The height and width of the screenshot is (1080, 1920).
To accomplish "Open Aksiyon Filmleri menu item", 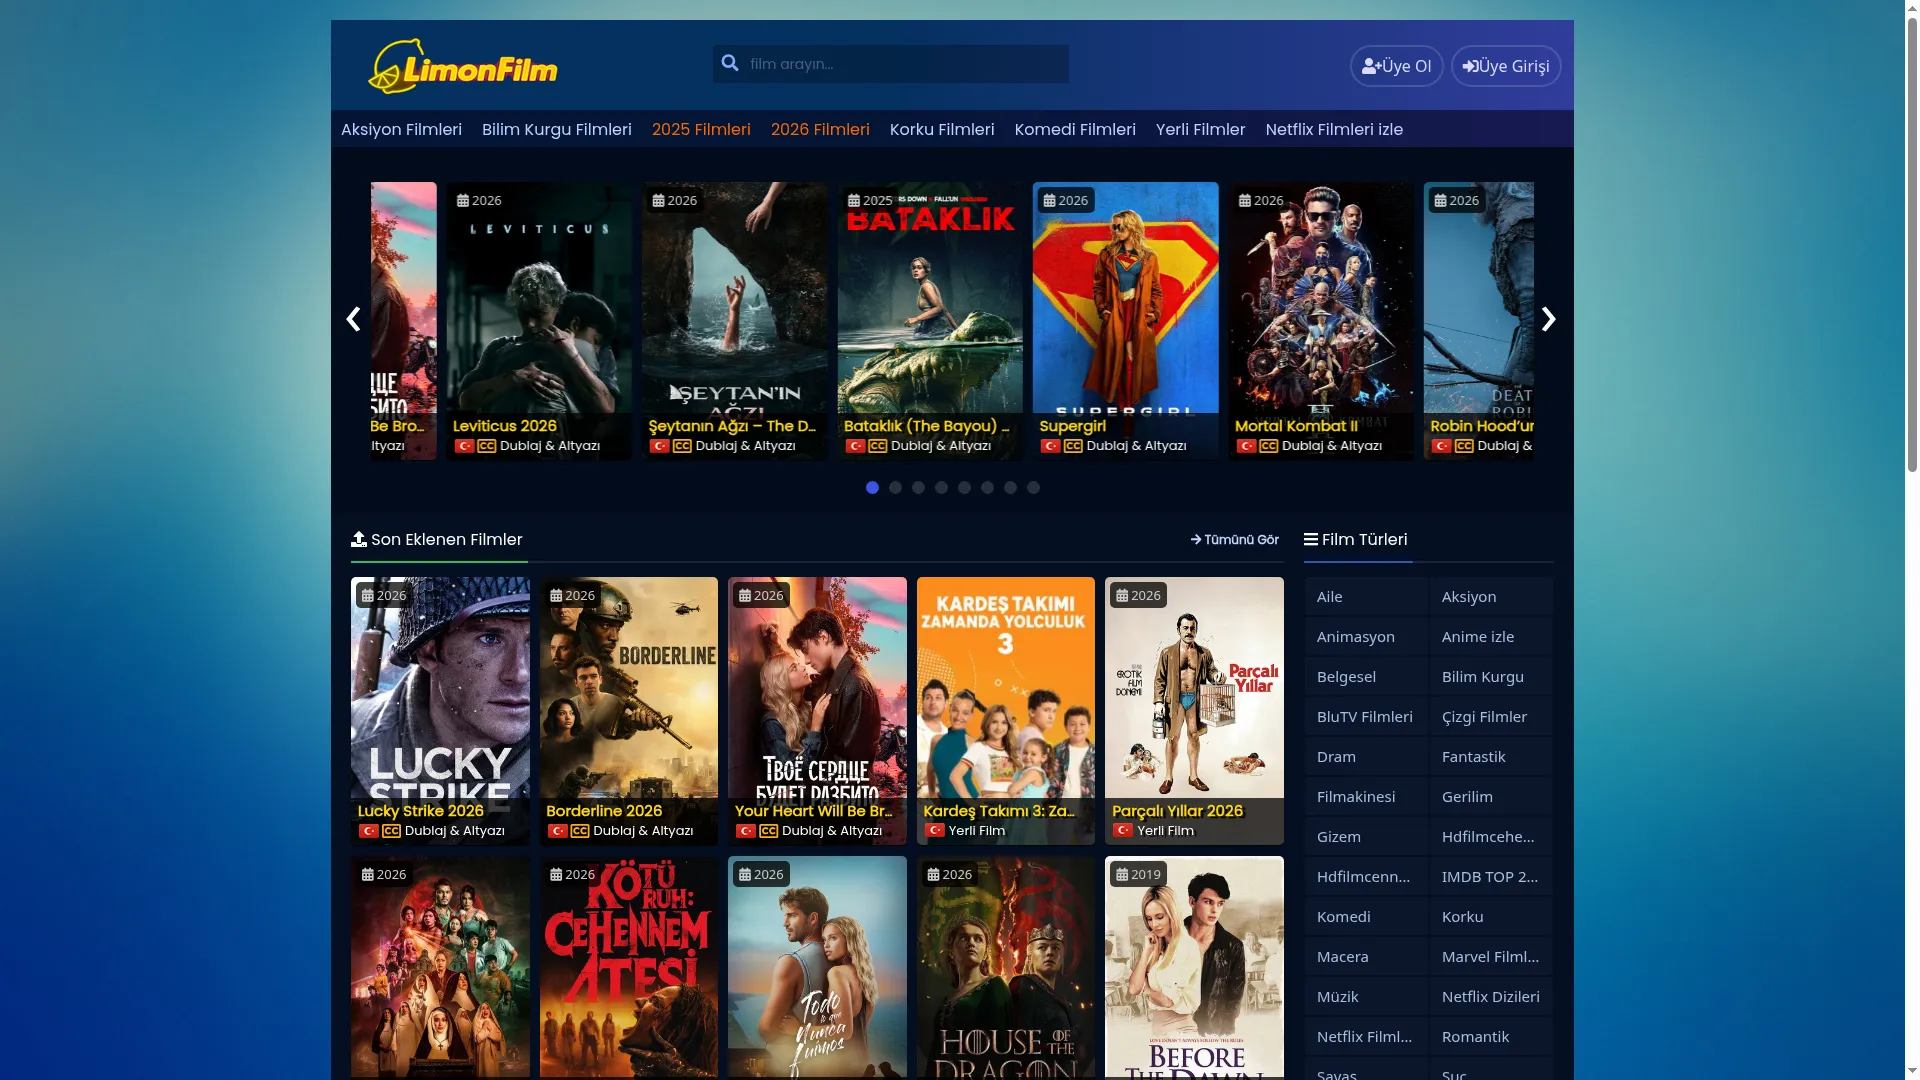I will tap(401, 129).
